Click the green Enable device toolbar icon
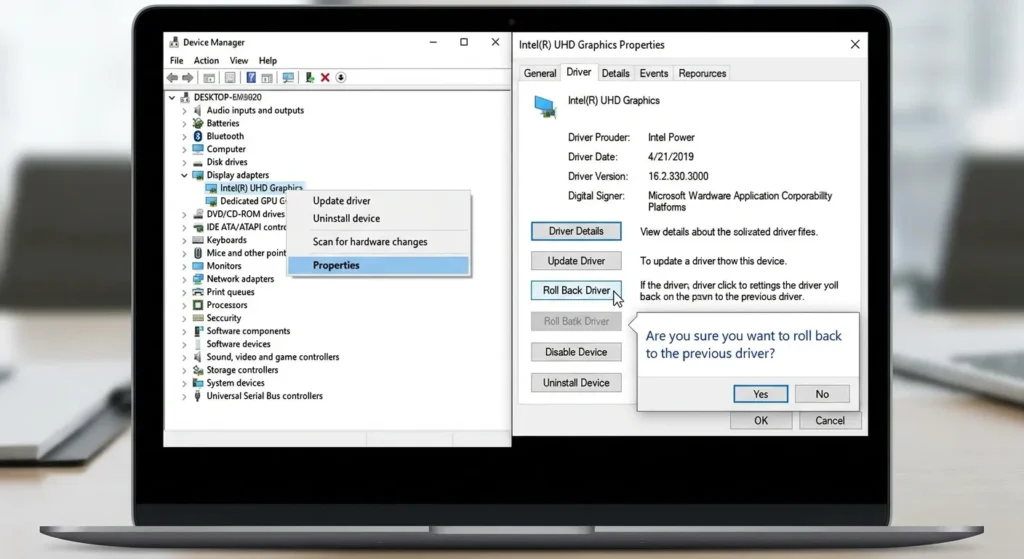The image size is (1024, 559). coord(310,78)
